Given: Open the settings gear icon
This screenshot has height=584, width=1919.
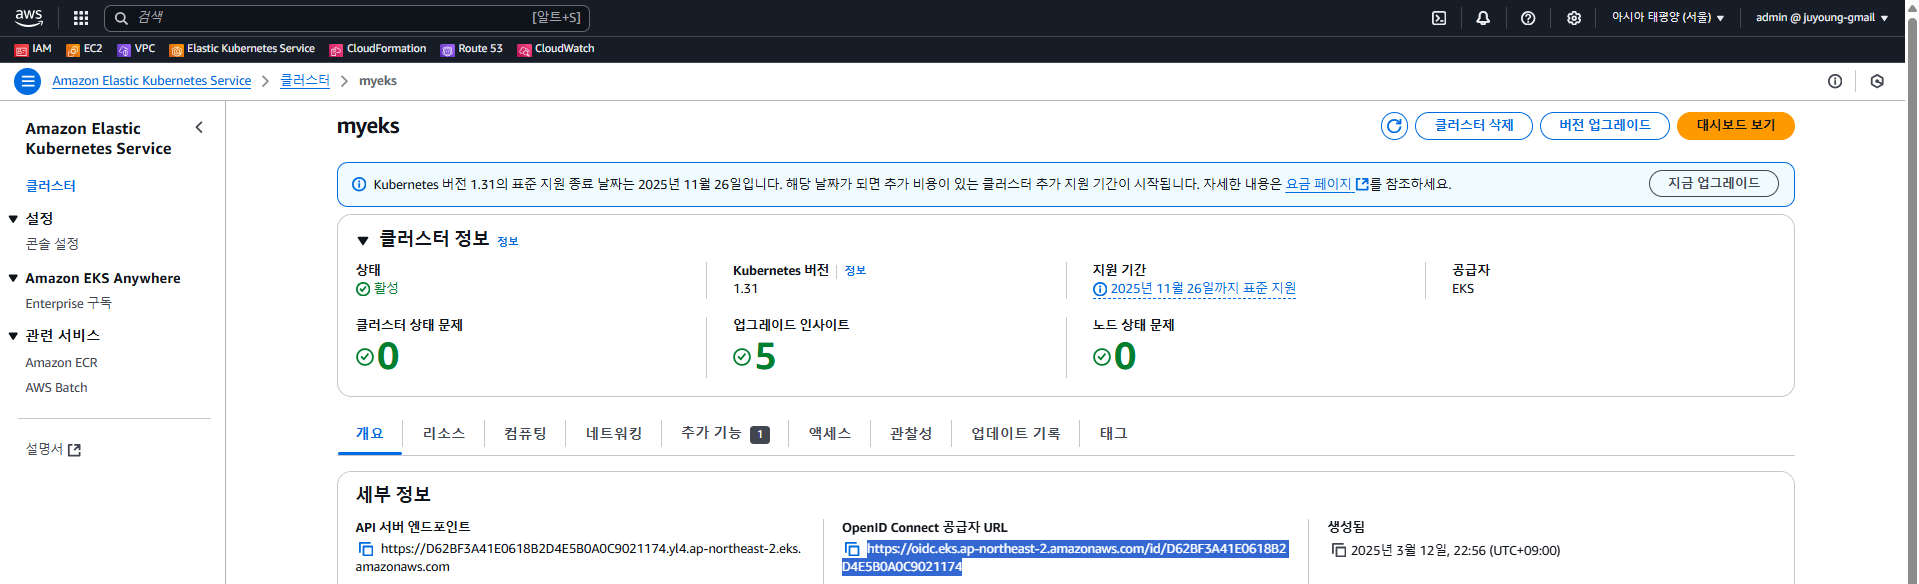Looking at the screenshot, I should (x=1574, y=18).
